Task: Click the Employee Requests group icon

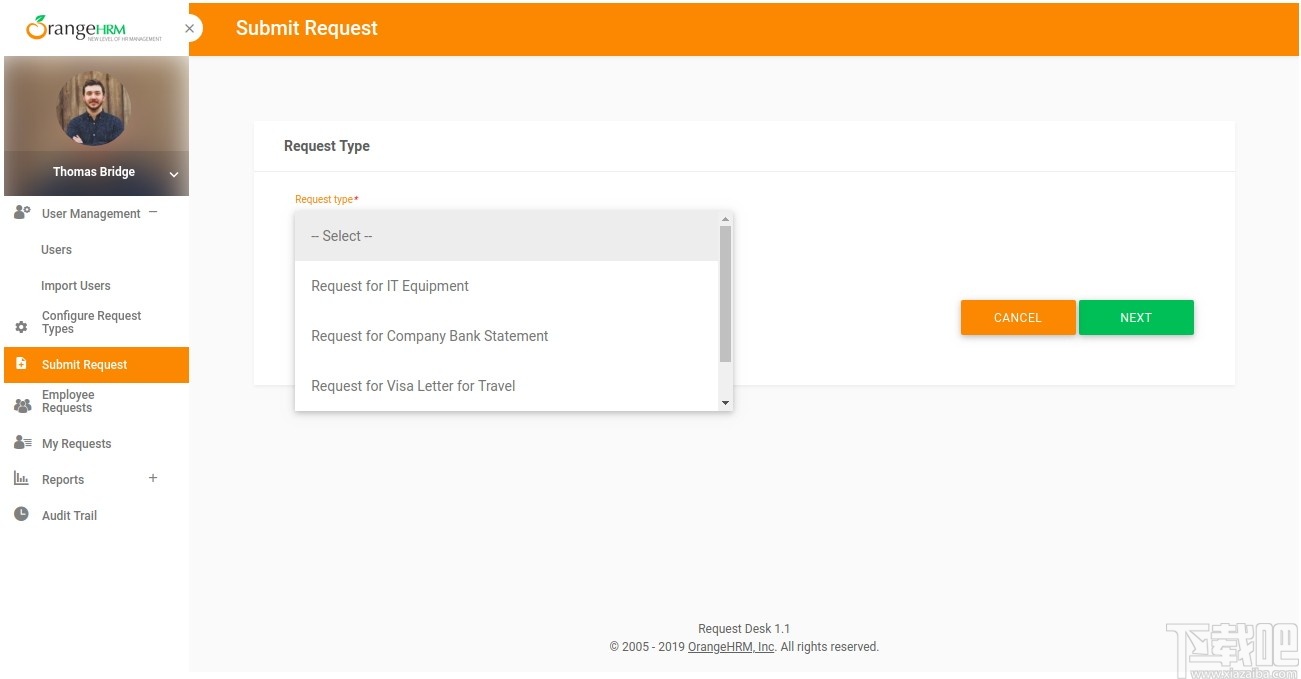Action: (22, 405)
